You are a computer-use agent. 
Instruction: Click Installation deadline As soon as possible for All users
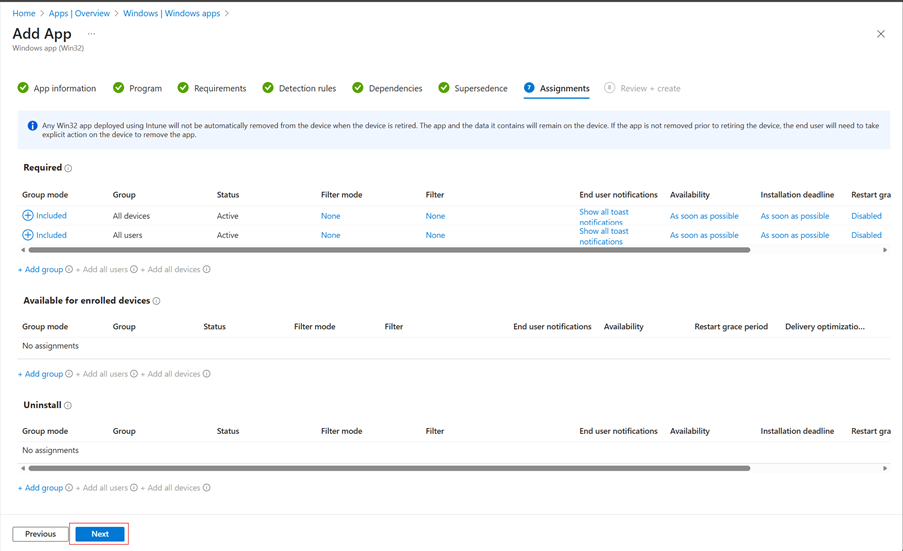tap(795, 235)
